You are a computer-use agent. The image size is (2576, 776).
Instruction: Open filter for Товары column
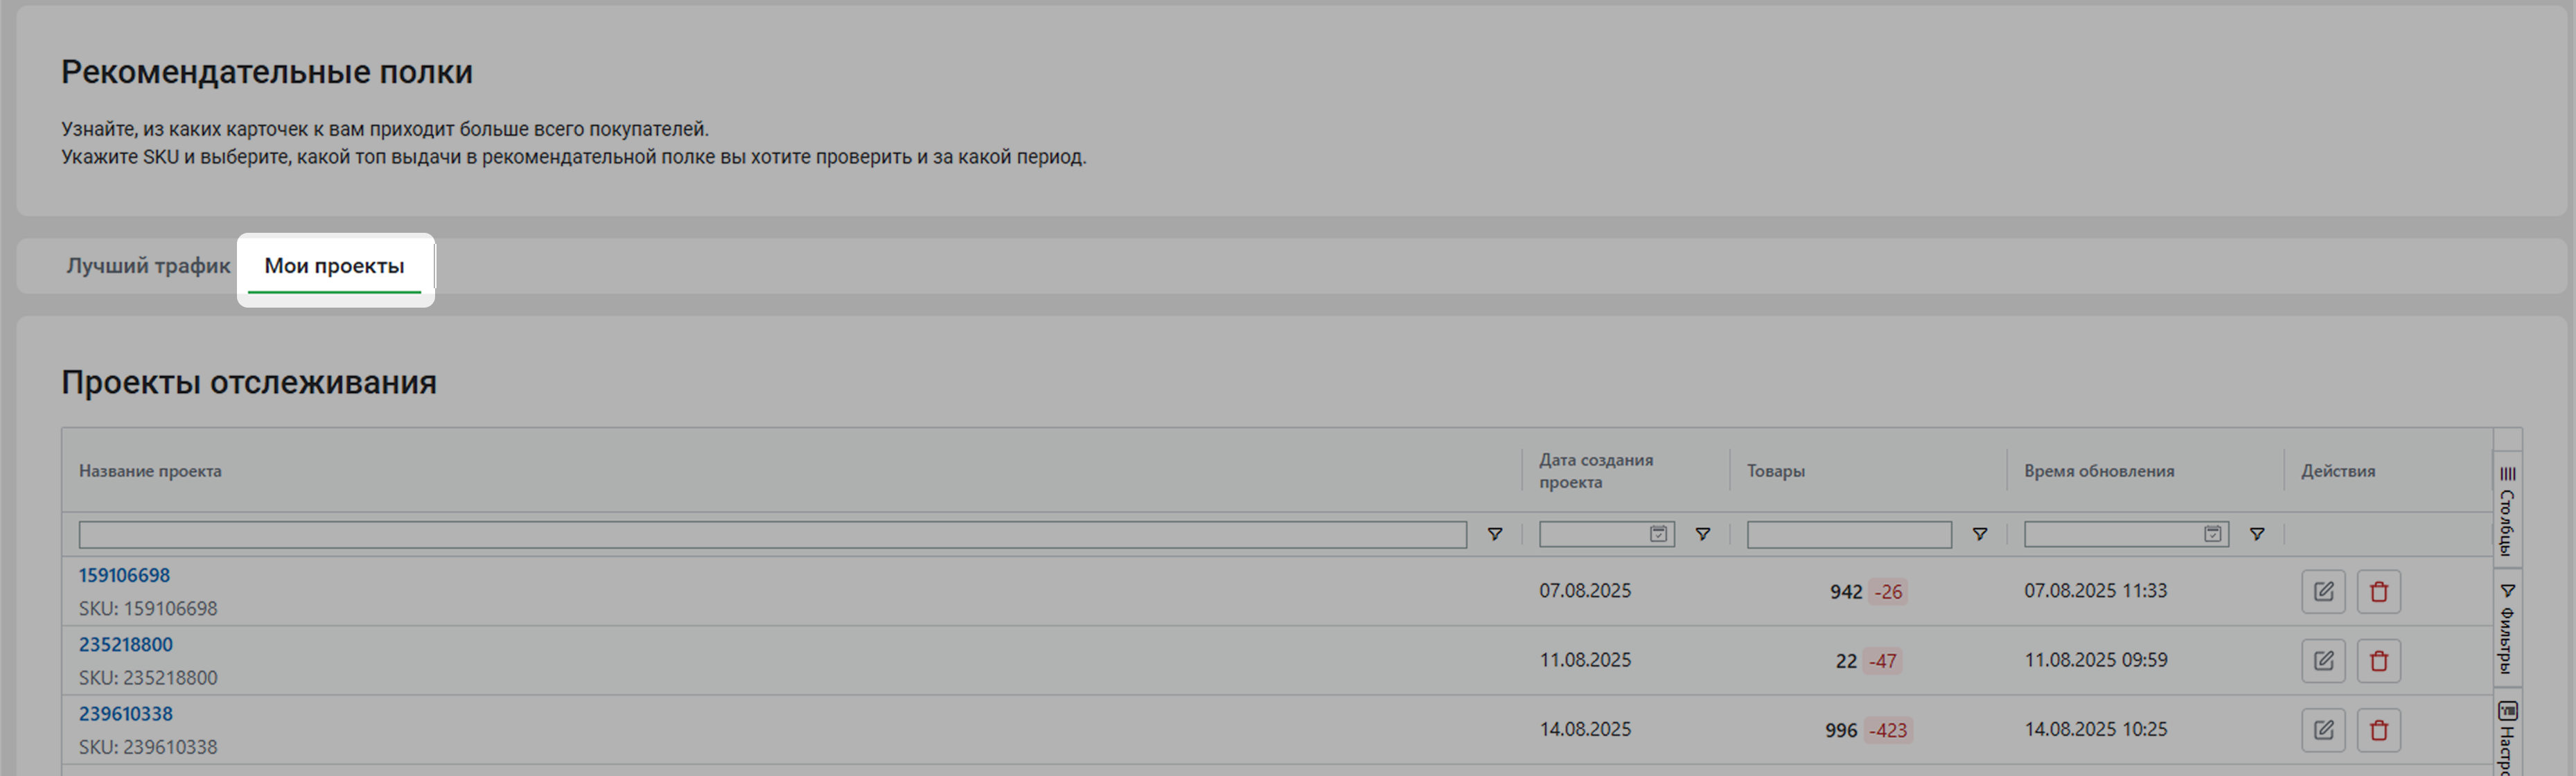[1979, 534]
